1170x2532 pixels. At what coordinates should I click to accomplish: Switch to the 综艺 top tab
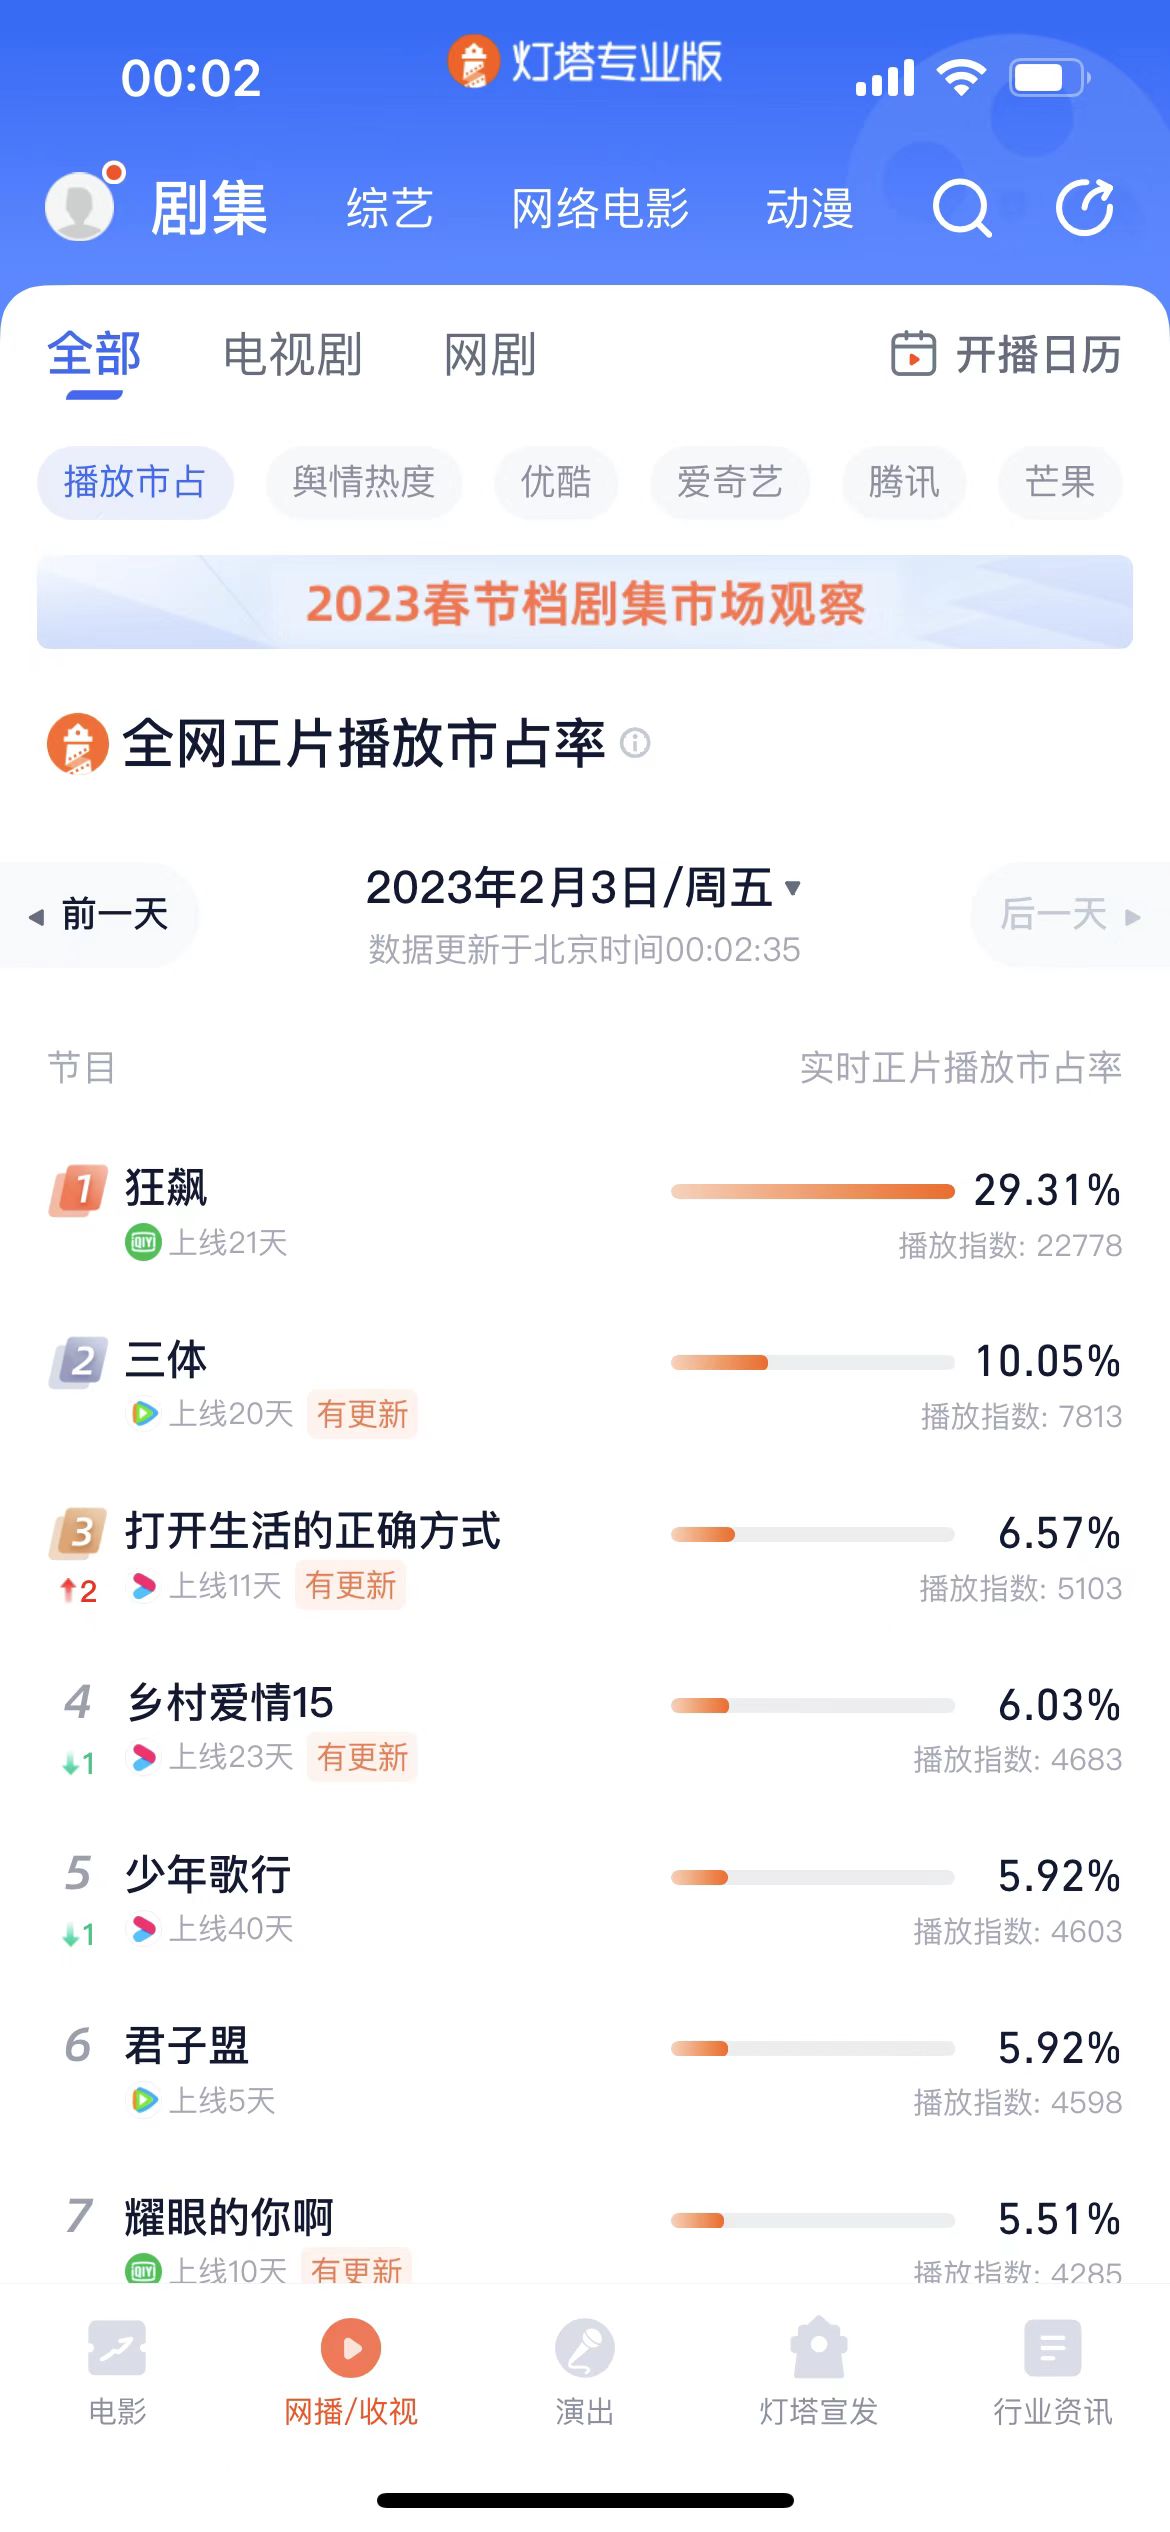click(x=390, y=209)
